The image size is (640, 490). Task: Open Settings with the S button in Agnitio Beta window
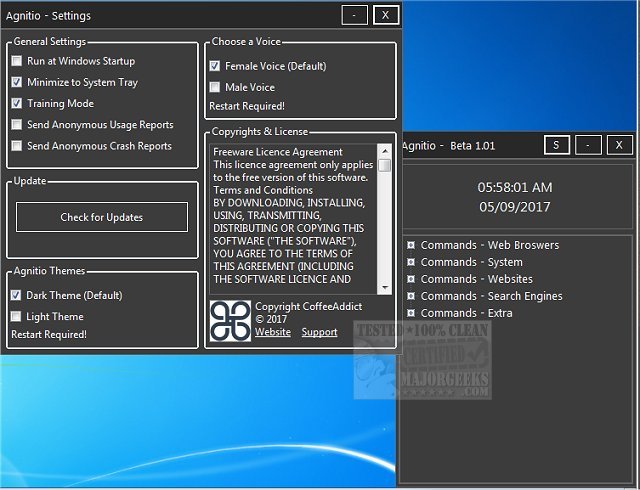click(x=557, y=145)
